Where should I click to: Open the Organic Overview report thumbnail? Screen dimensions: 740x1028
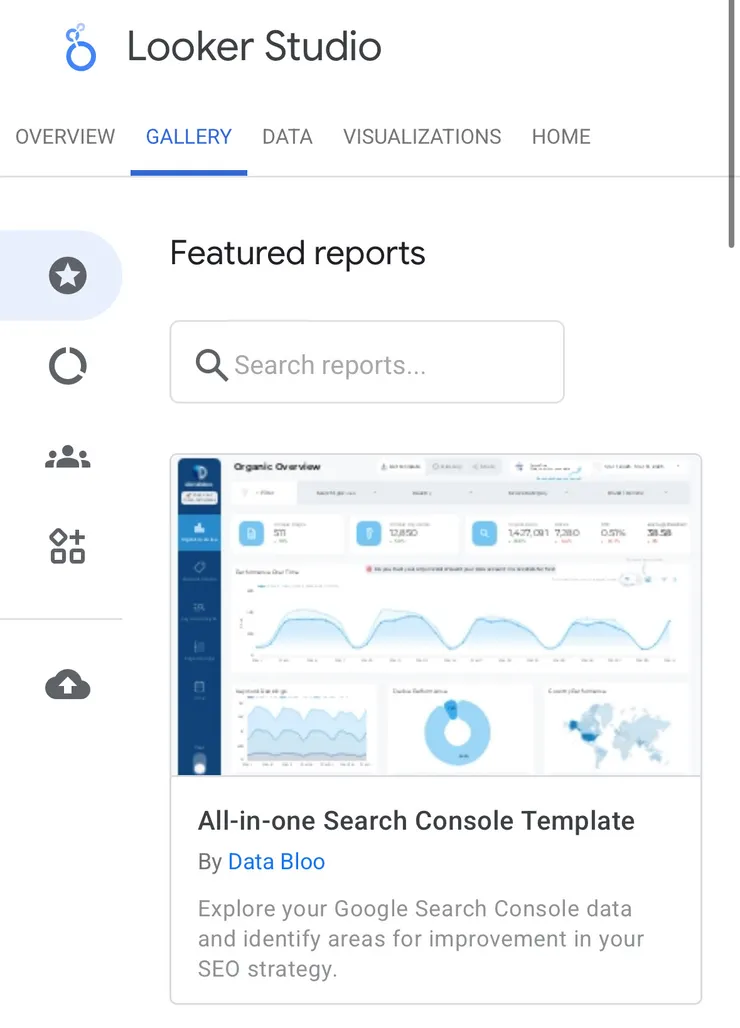436,614
